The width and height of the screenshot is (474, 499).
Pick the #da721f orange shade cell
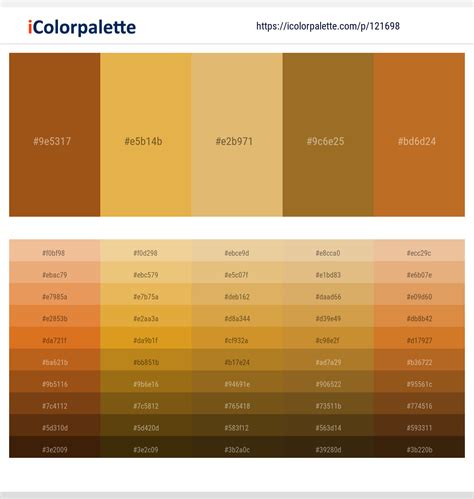[55, 338]
